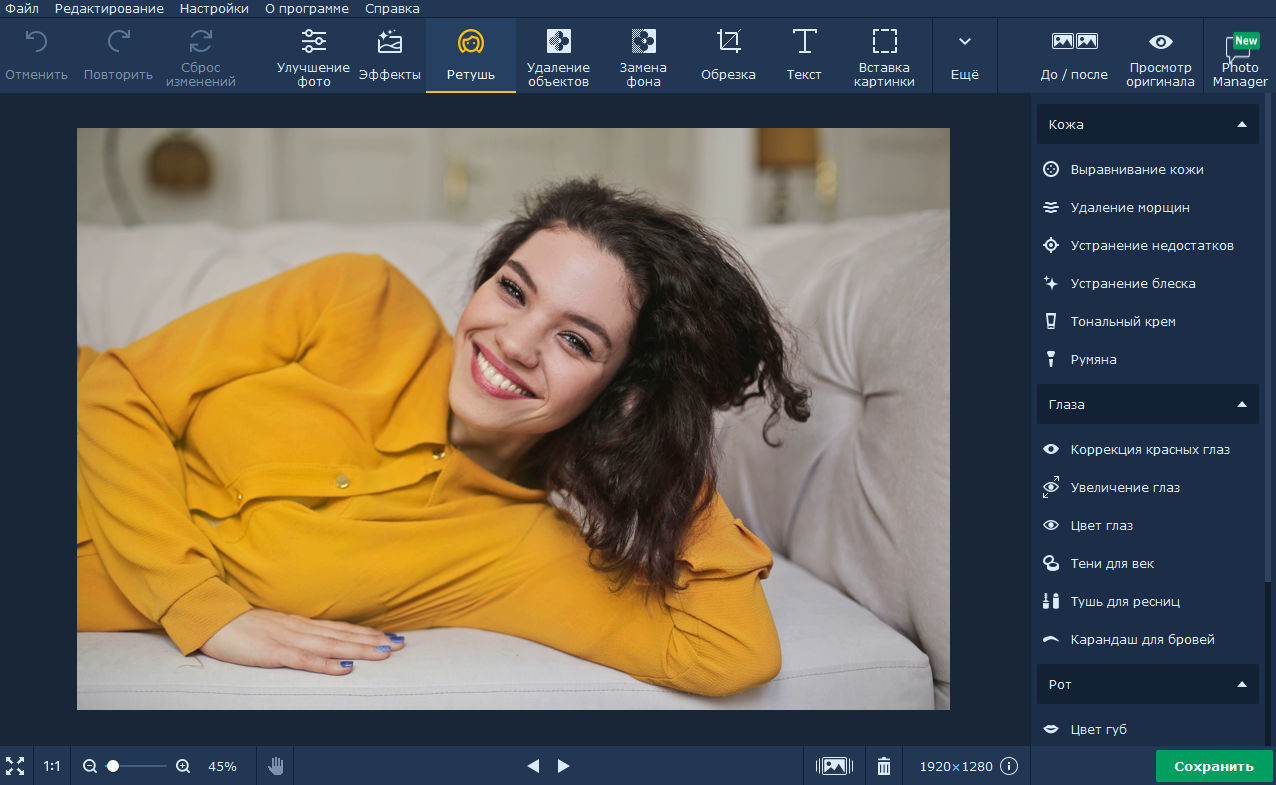Expand the Ещё dropdown

tap(965, 56)
